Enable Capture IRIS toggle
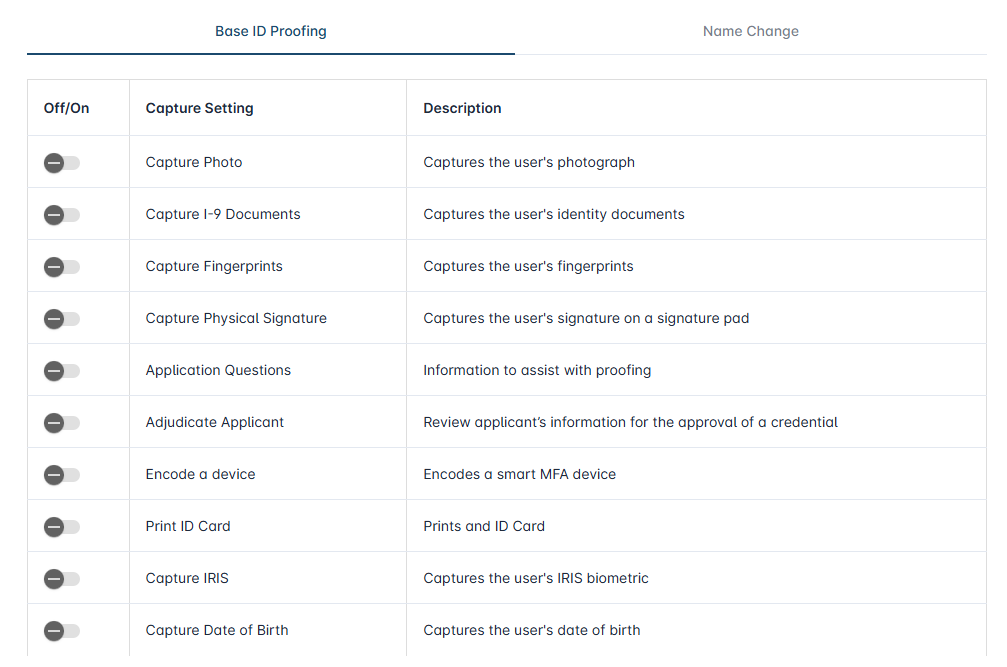Screen dimensions: 1007x667 pyautogui.click(x=62, y=579)
